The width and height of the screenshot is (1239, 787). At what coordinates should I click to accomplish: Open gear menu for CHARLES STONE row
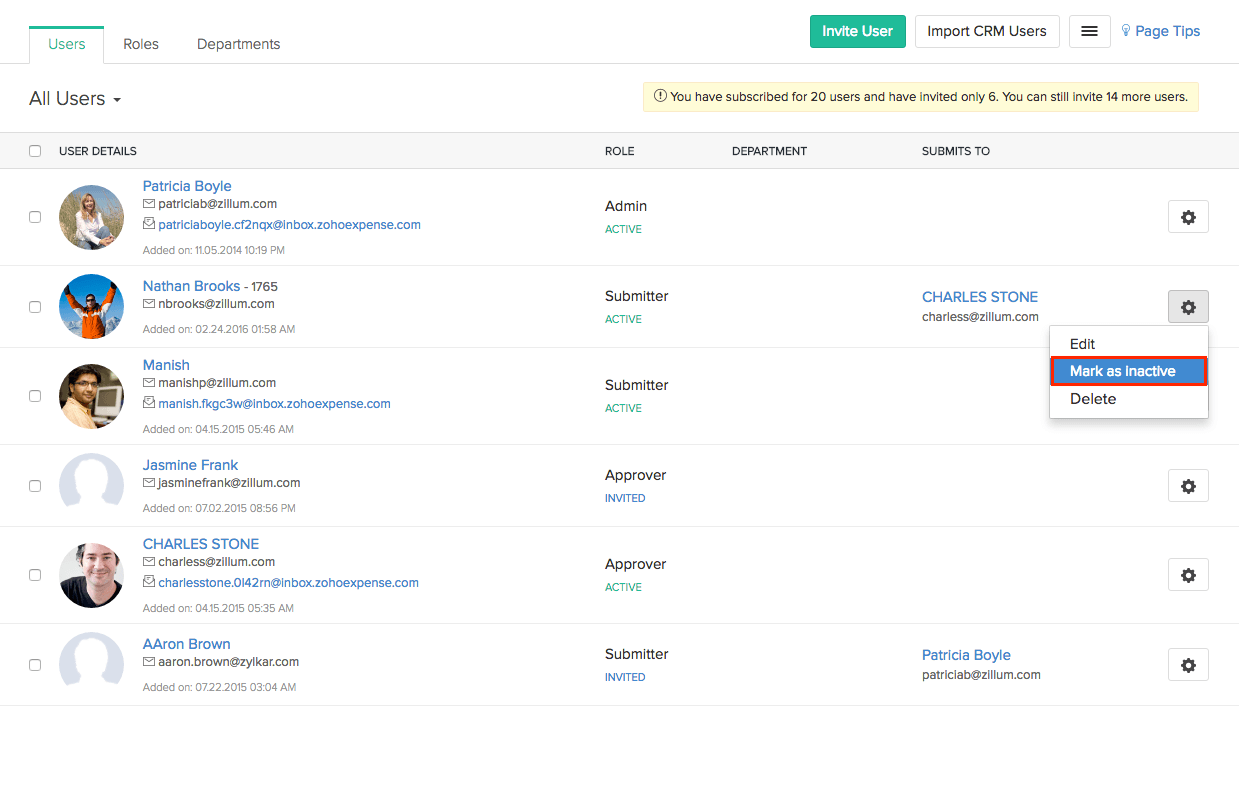click(x=1188, y=575)
